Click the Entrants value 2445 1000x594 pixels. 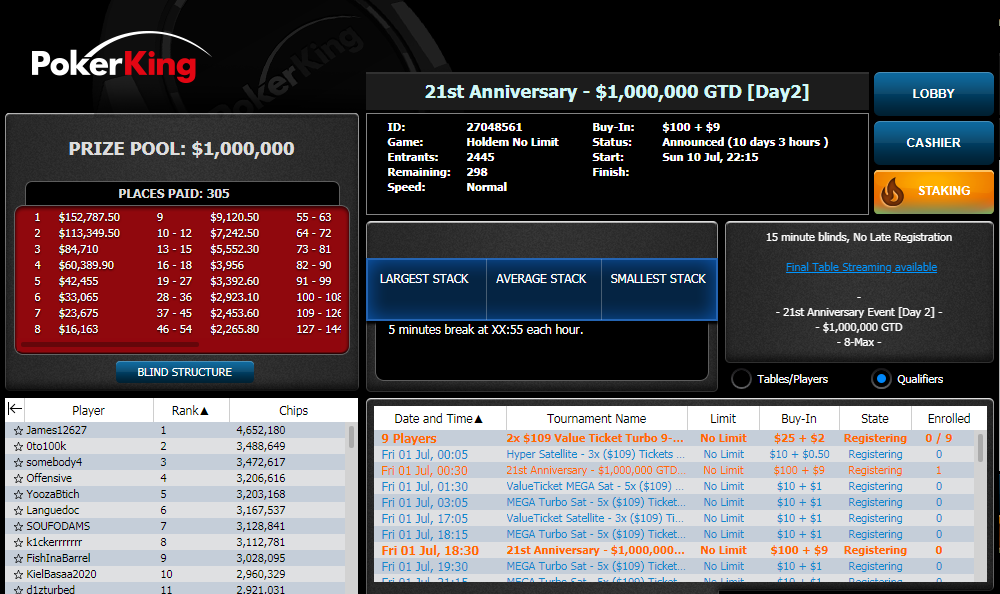(480, 157)
